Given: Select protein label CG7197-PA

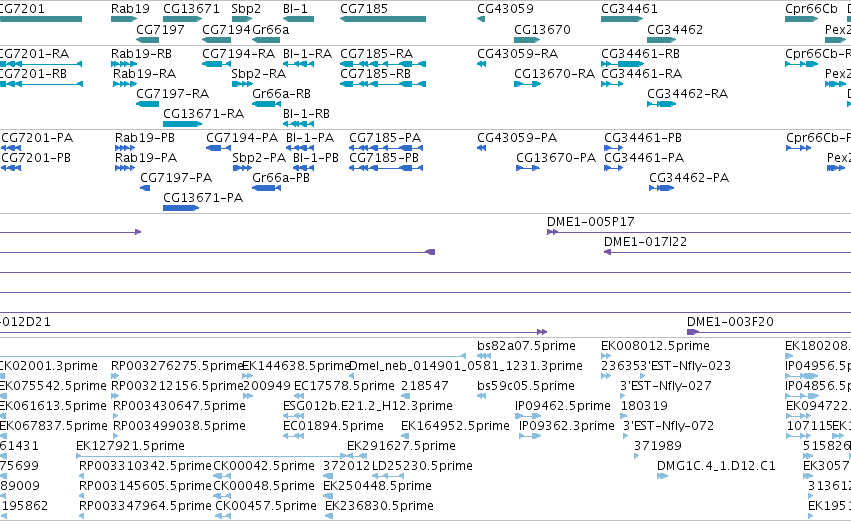Looking at the screenshot, I should (176, 178).
